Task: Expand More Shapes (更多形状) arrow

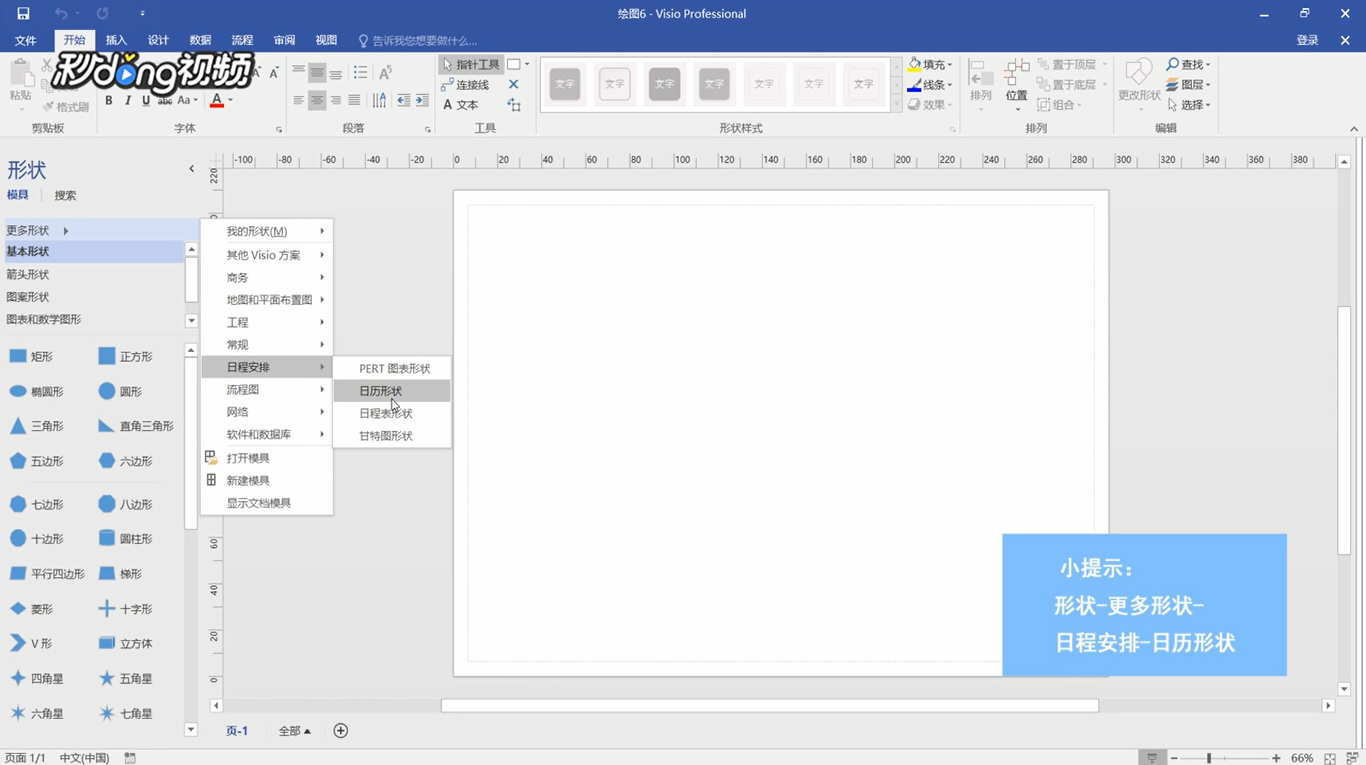Action: click(66, 231)
